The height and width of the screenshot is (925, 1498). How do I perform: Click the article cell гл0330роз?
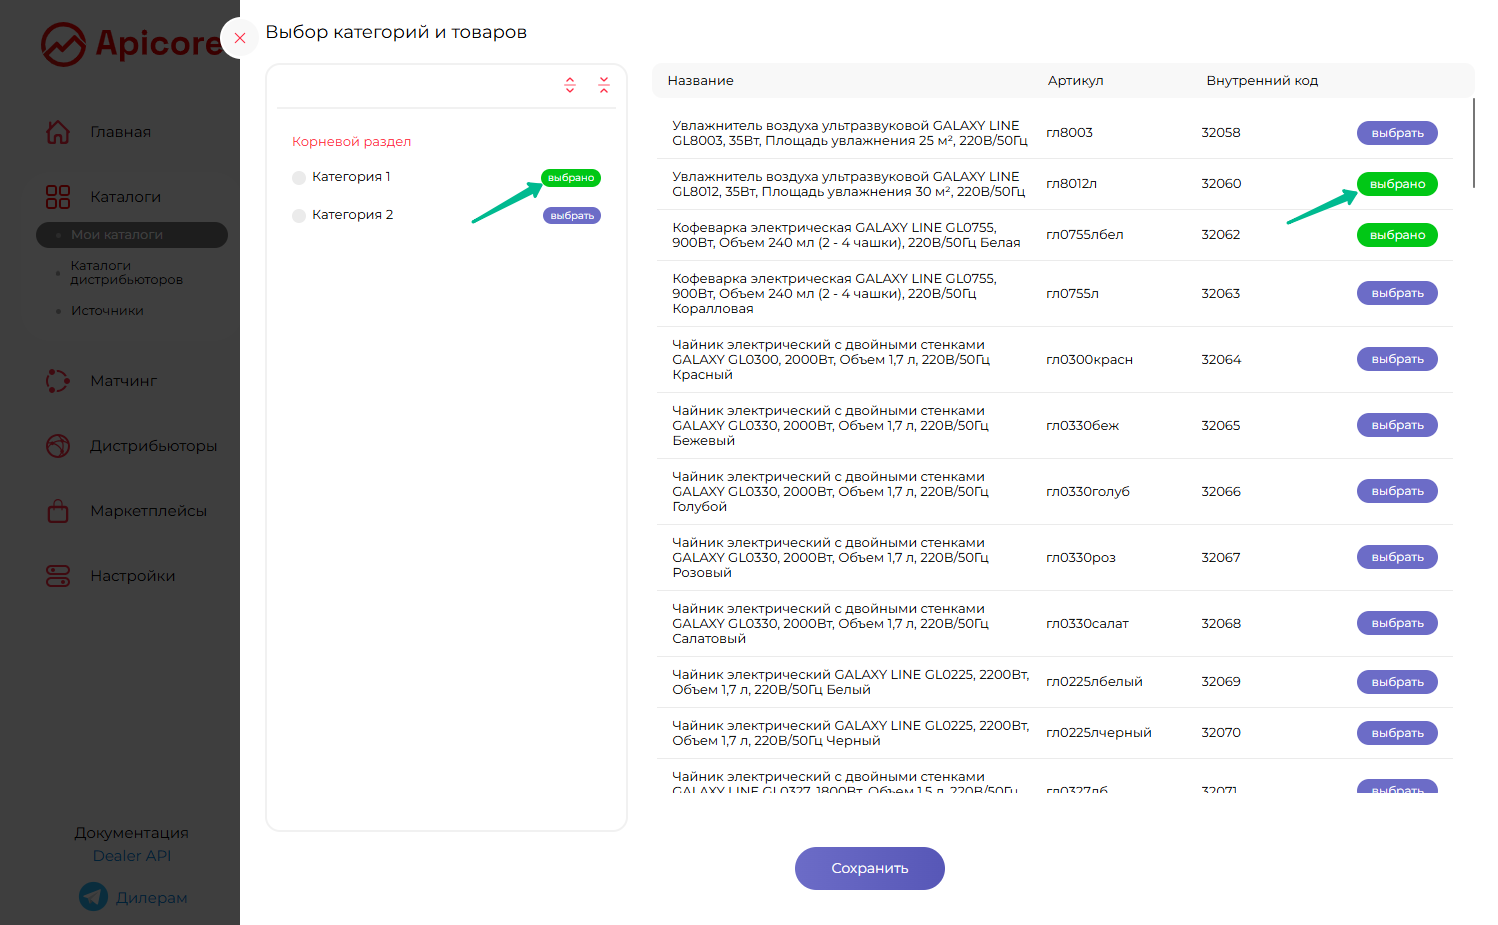tap(1080, 558)
